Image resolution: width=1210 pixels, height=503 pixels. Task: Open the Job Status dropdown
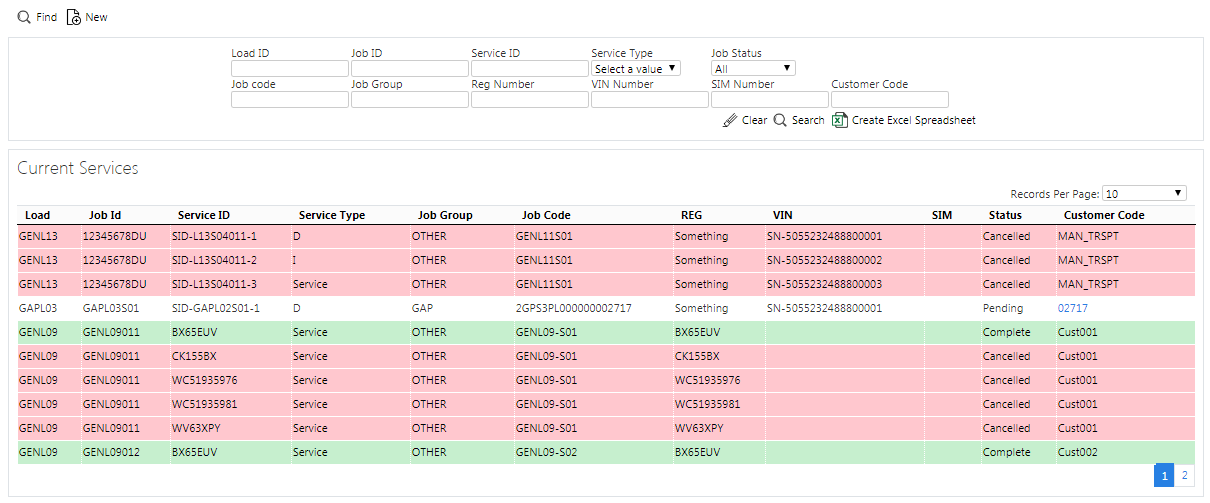pyautogui.click(x=753, y=68)
